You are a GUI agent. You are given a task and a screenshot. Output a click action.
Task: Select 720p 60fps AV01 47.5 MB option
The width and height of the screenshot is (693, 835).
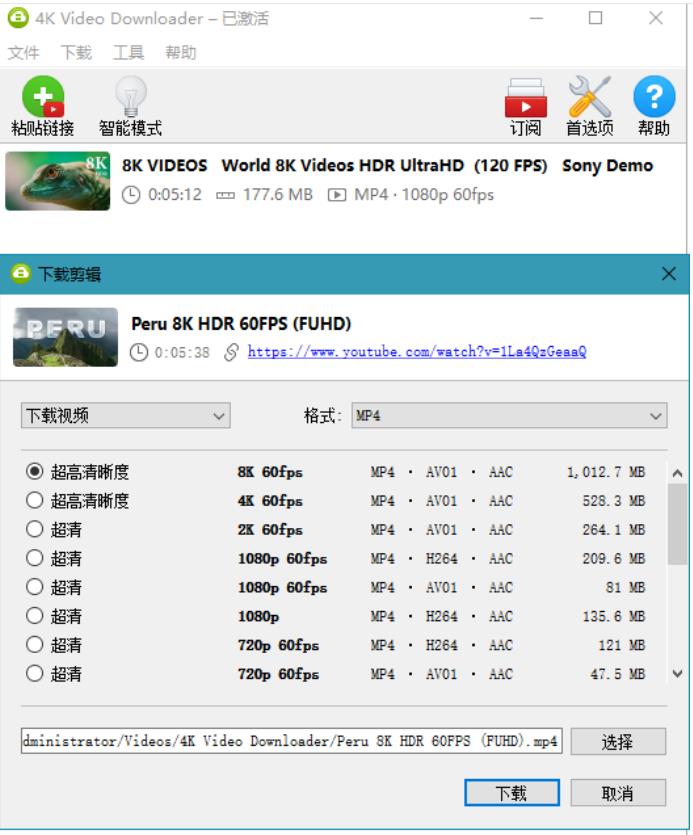tap(34, 674)
